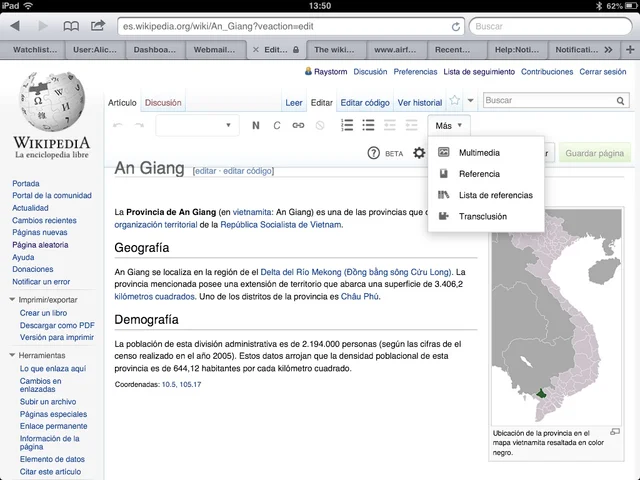This screenshot has height=480, width=640.
Task: Follow the vietnamita link in article
Action: (x=251, y=212)
